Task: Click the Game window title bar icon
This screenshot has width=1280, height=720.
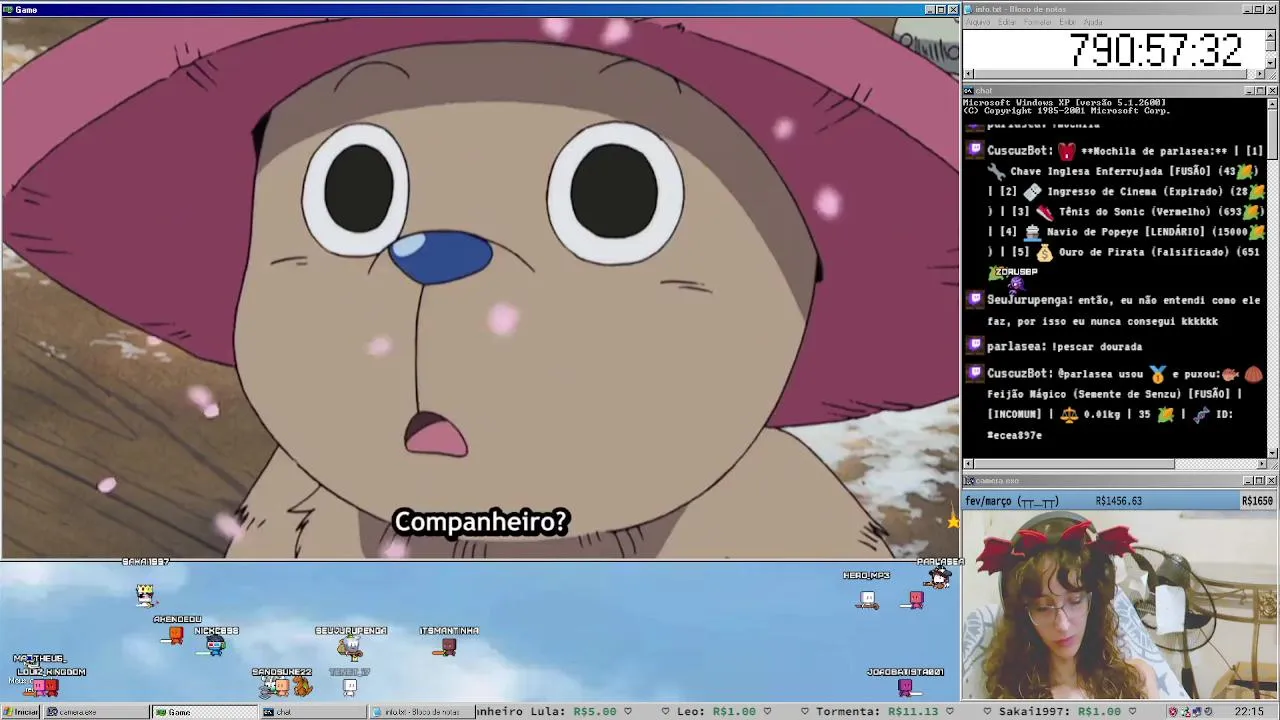Action: coord(7,9)
